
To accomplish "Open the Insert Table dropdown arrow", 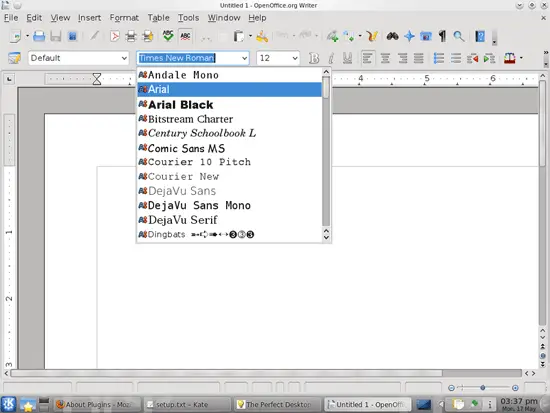I will pyautogui.click(x=360, y=36).
